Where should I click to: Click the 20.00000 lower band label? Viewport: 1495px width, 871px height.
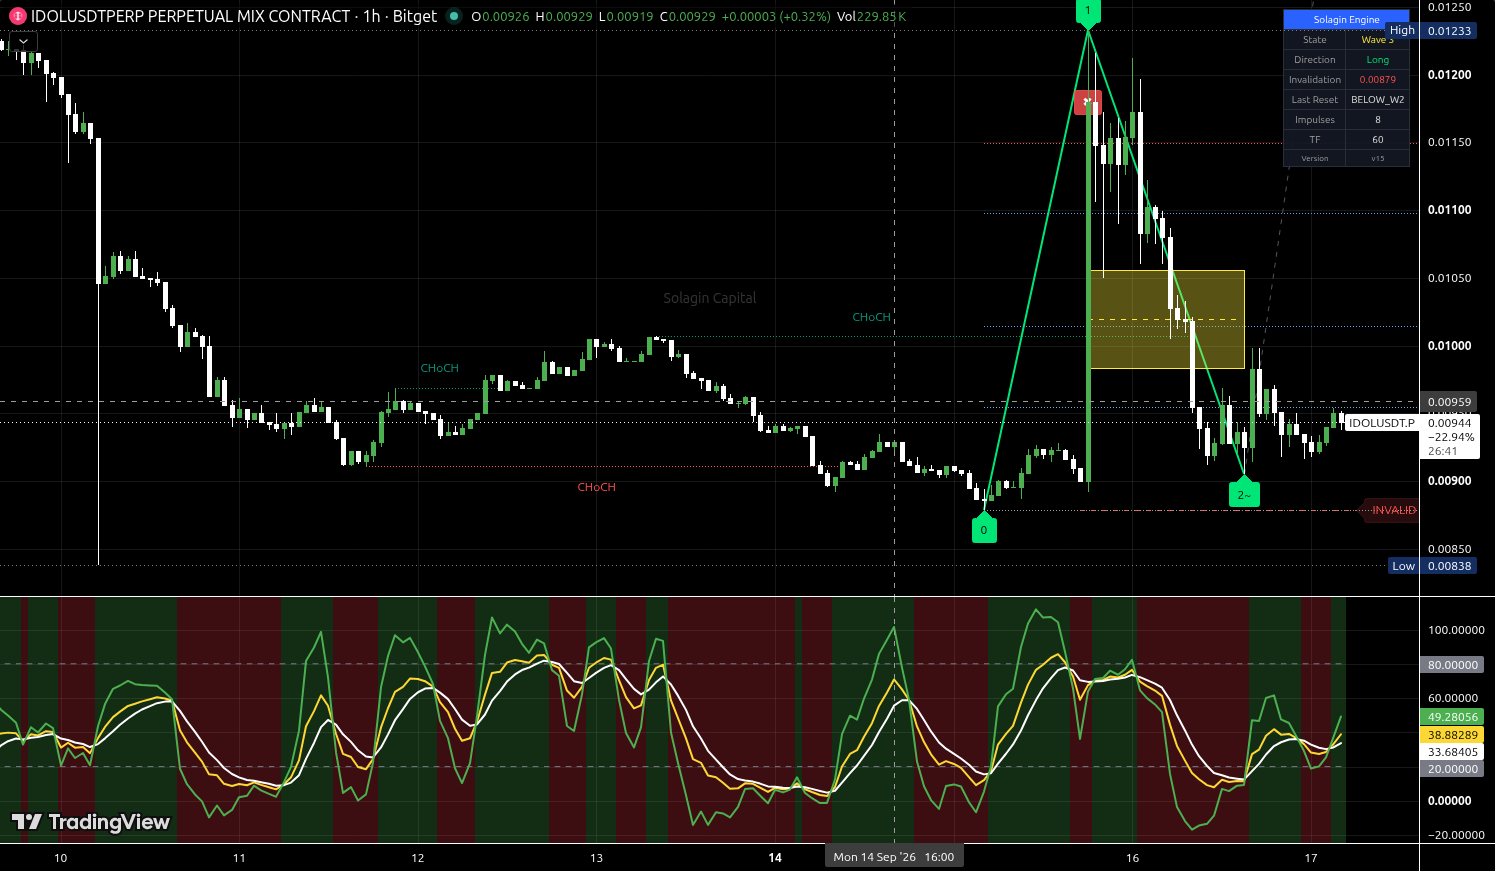[x=1452, y=769]
